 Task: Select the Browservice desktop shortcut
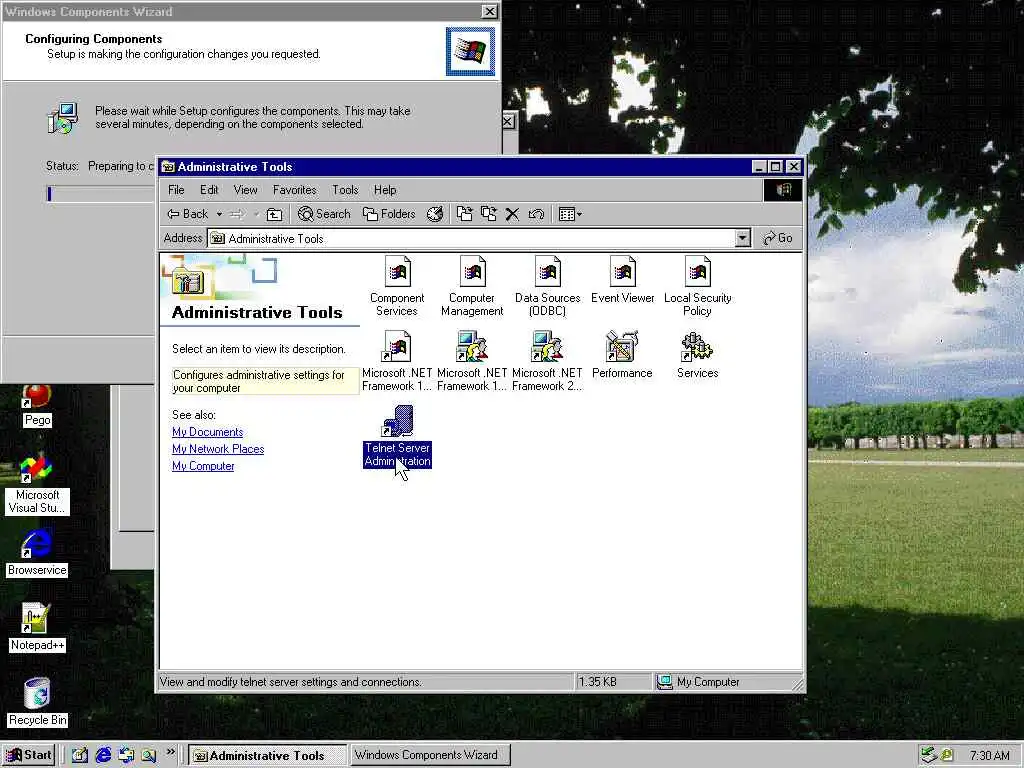(x=37, y=552)
